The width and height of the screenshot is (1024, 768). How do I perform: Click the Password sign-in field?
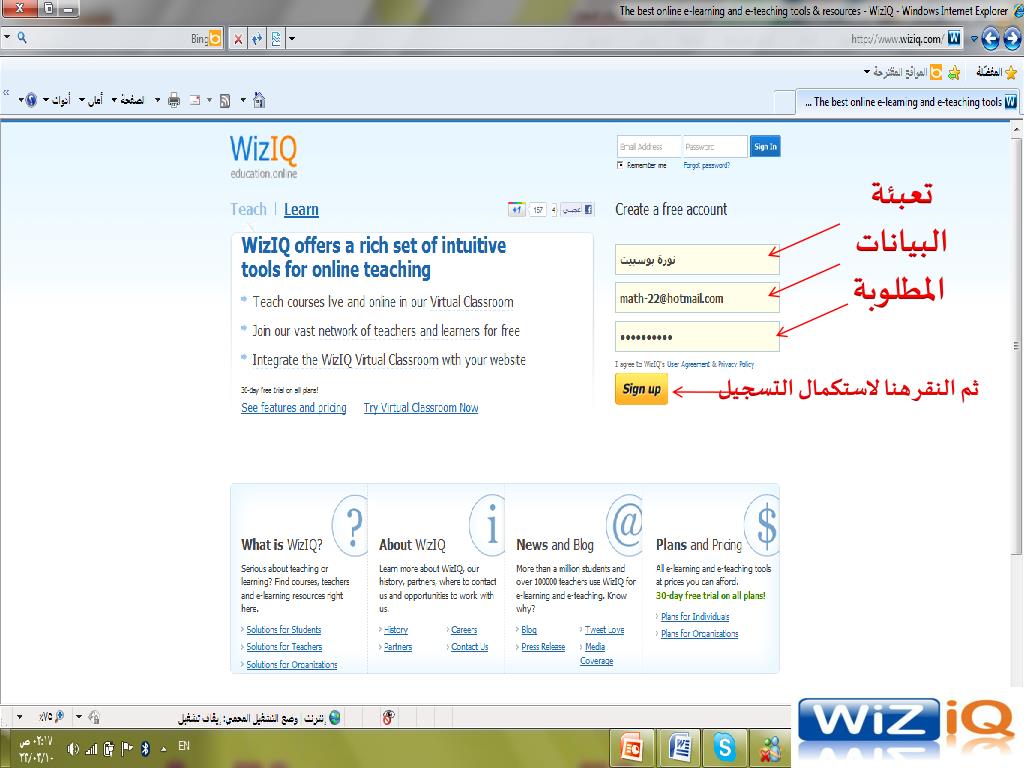[x=715, y=146]
